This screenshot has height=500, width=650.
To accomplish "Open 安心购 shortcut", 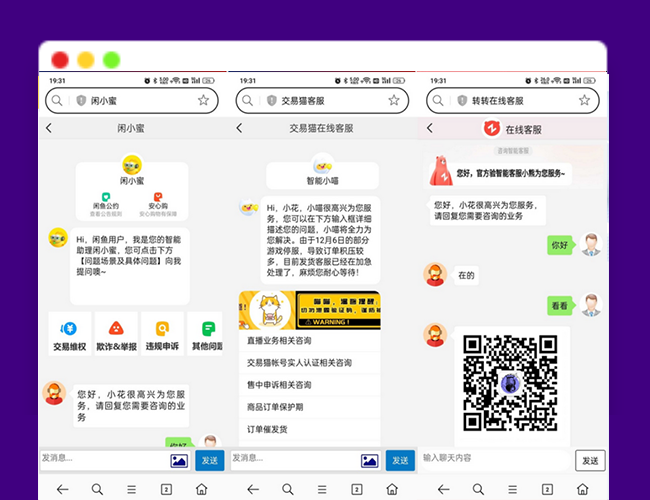I will [158, 204].
